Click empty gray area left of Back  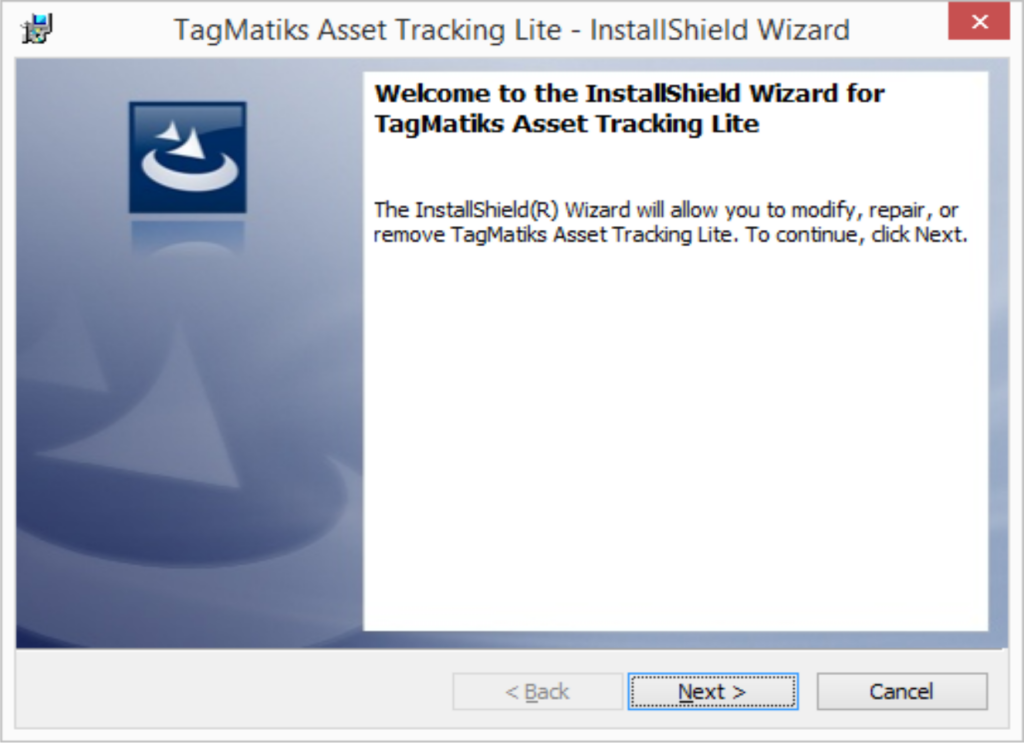(x=234, y=691)
